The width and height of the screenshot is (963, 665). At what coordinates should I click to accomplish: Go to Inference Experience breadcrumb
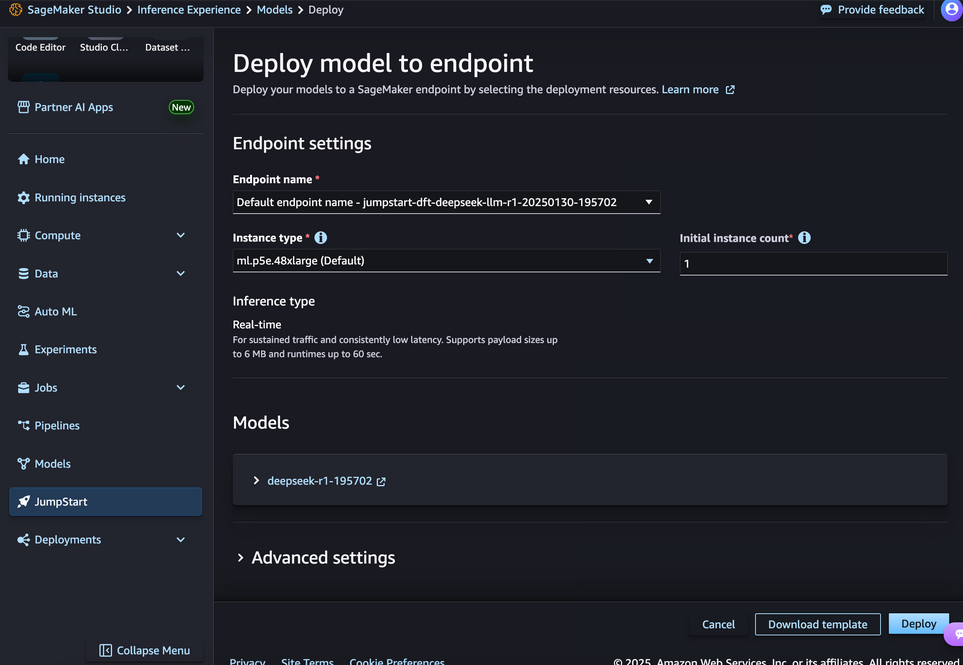189,10
